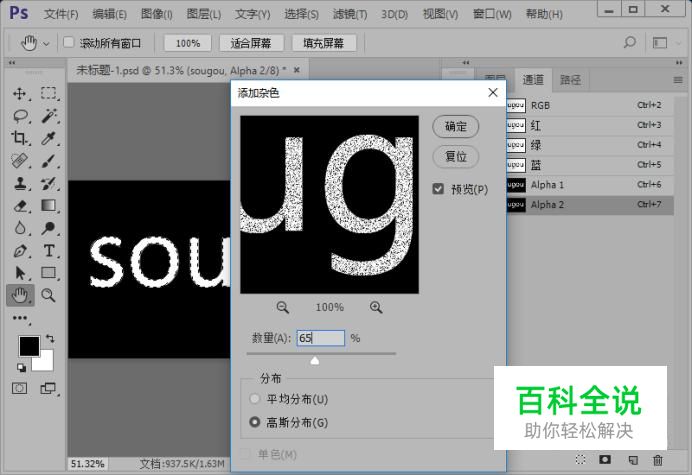The height and width of the screenshot is (475, 692).
Task: Click 确定 in the noise dialog
Action: point(456,127)
